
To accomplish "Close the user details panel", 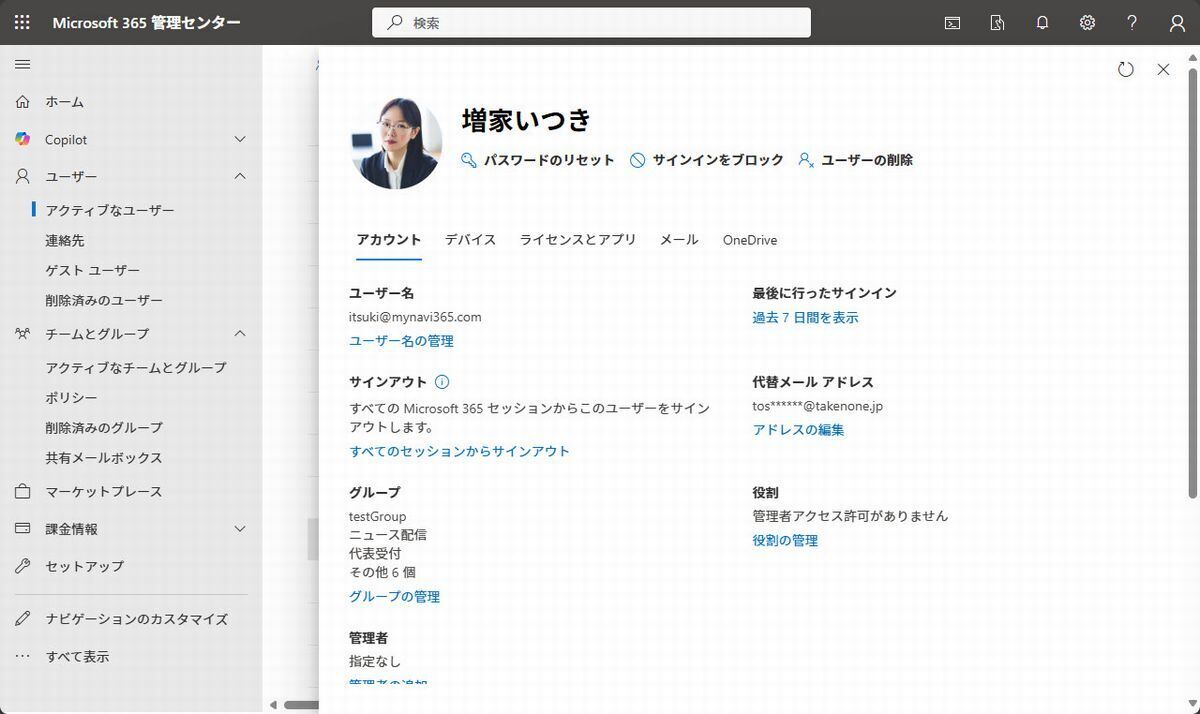I will pos(1163,69).
